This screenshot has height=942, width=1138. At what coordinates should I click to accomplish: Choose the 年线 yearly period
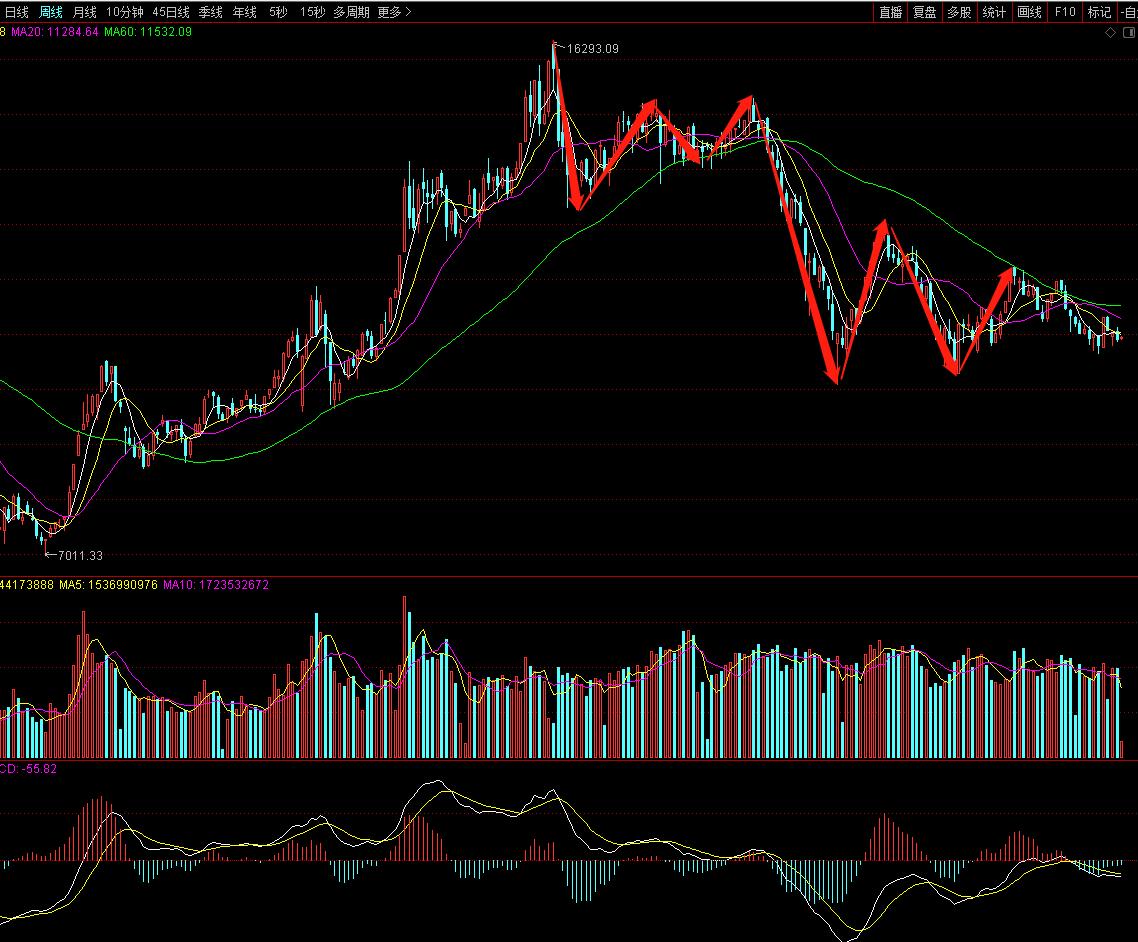point(244,12)
